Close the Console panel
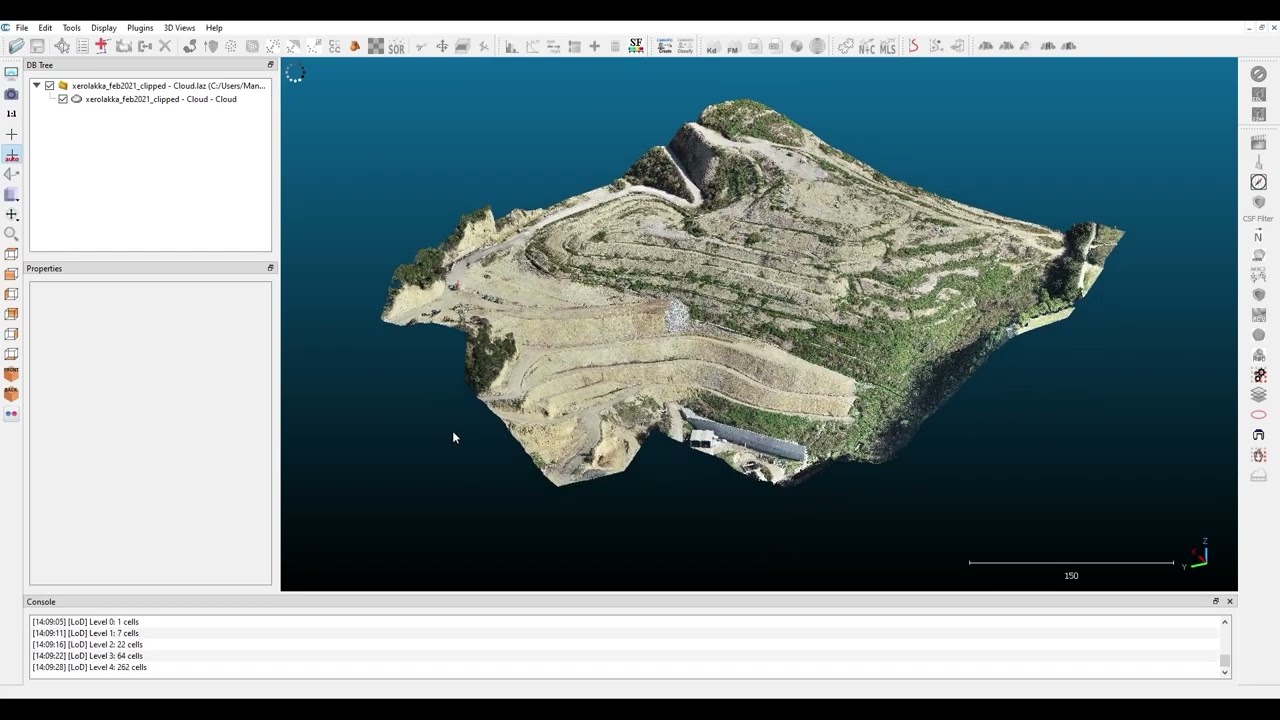This screenshot has height=720, width=1280. 1230,601
